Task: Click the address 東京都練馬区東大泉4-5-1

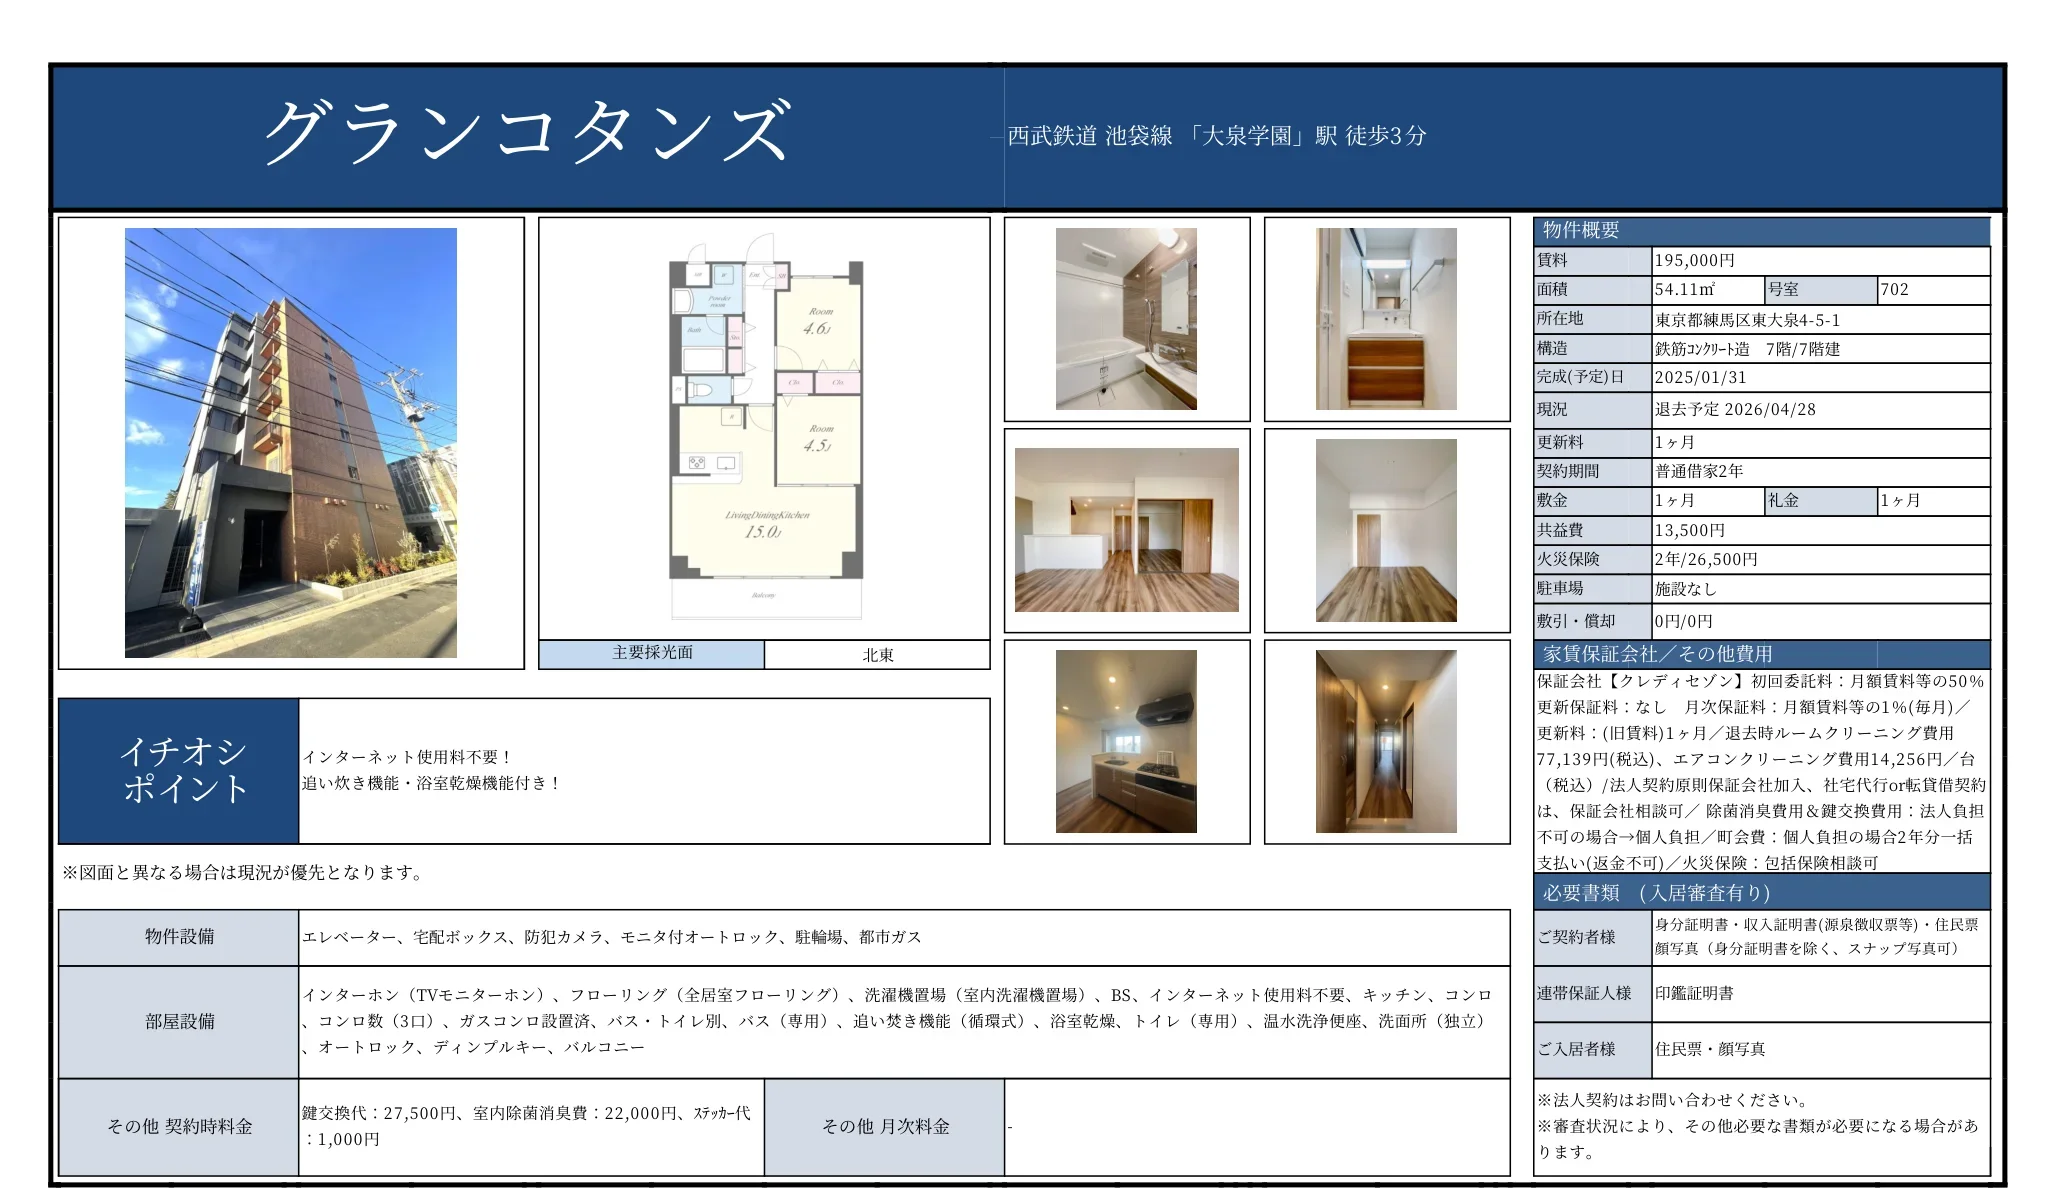Action: click(1746, 320)
